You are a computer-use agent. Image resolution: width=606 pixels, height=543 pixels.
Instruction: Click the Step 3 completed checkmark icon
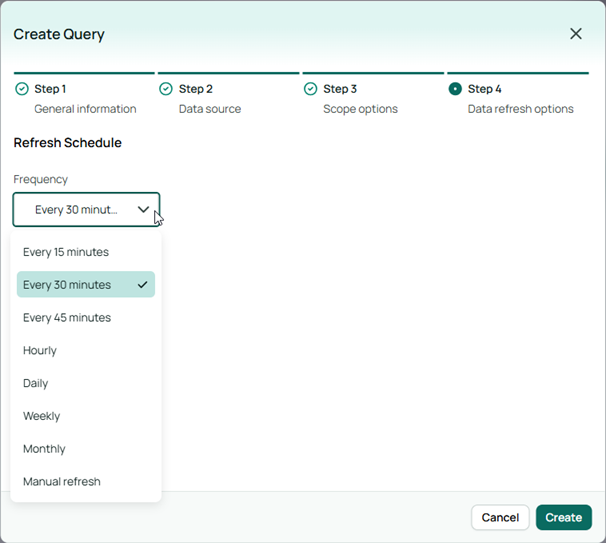tap(310, 89)
